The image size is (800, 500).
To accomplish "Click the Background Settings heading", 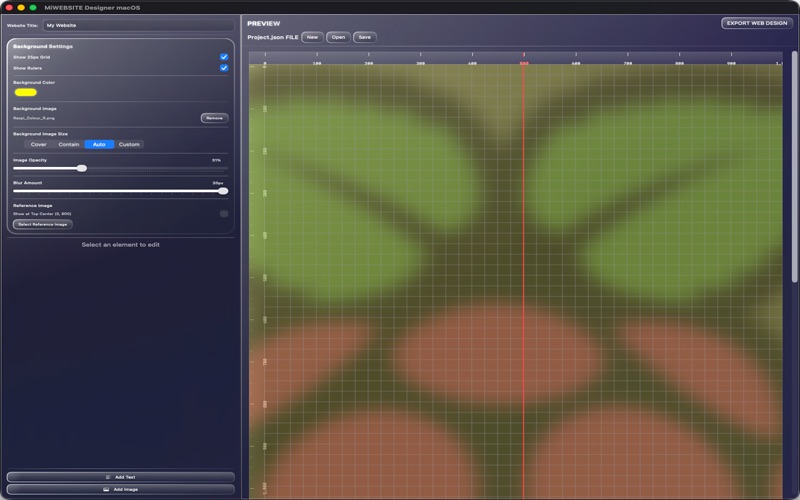I will click(x=43, y=46).
